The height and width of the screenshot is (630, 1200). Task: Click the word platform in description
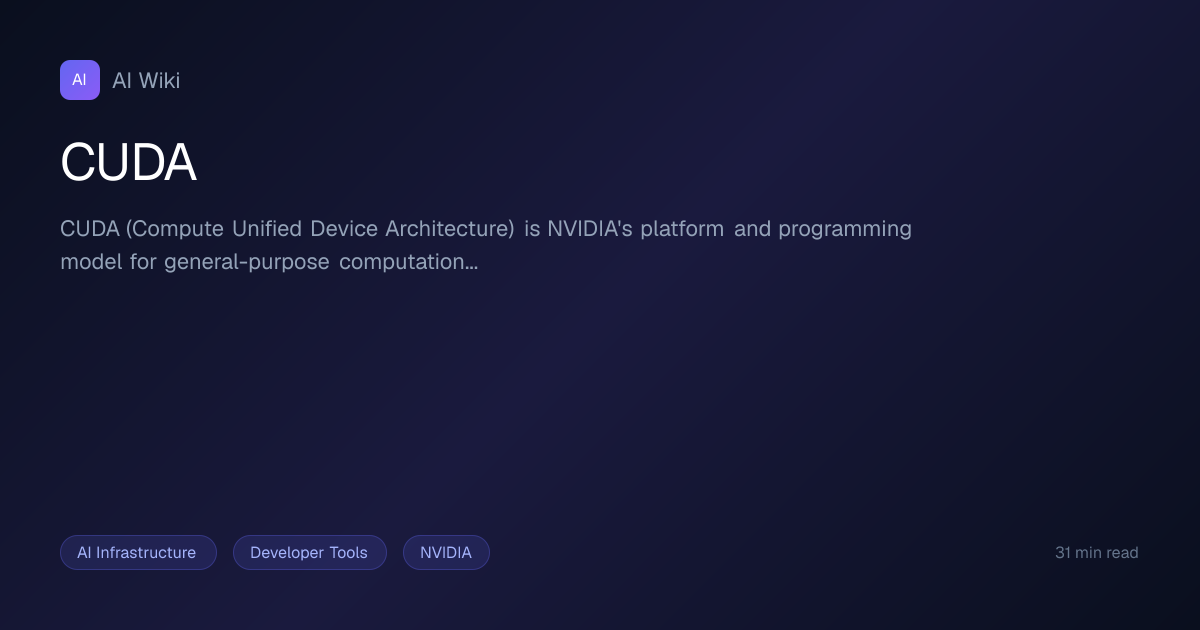click(682, 230)
